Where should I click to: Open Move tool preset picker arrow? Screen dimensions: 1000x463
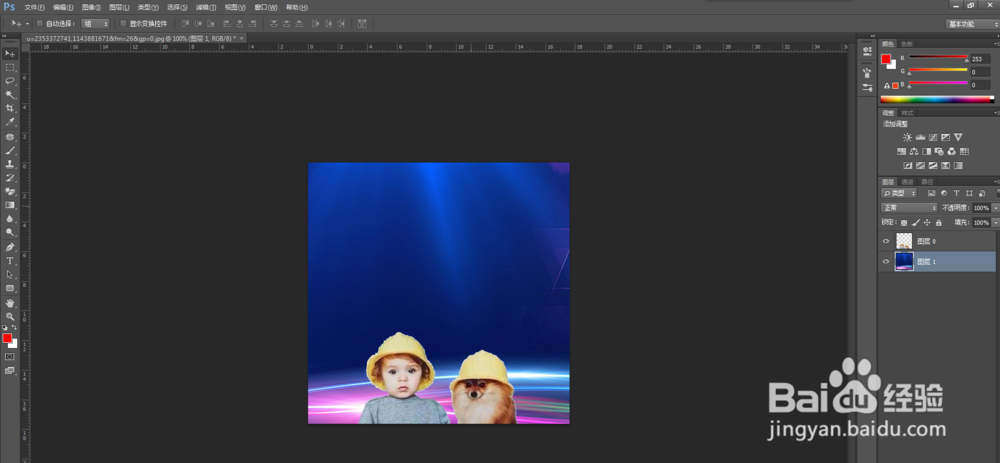pyautogui.click(x=27, y=24)
